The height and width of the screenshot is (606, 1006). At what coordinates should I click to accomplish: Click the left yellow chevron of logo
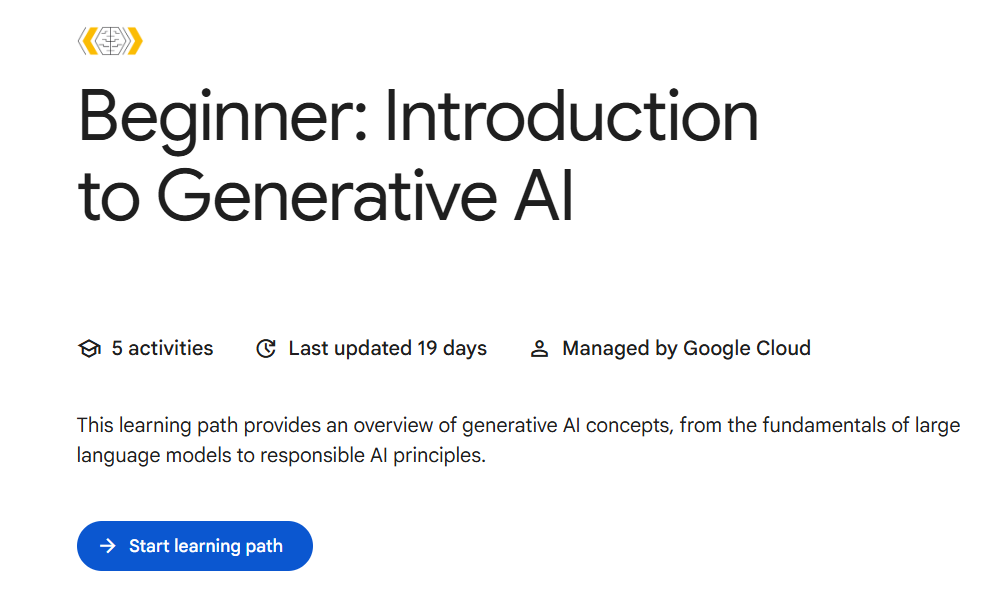pos(86,41)
